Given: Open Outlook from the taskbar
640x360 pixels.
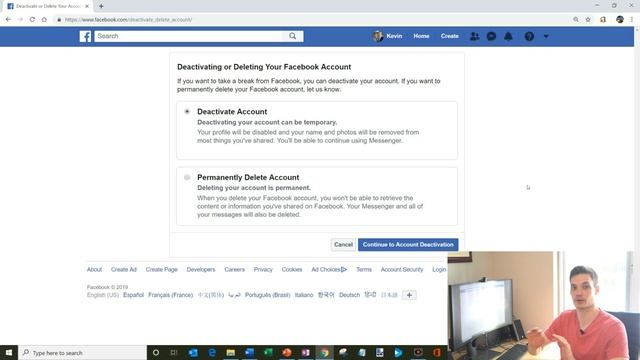Looking at the screenshot, I should pos(193,352).
